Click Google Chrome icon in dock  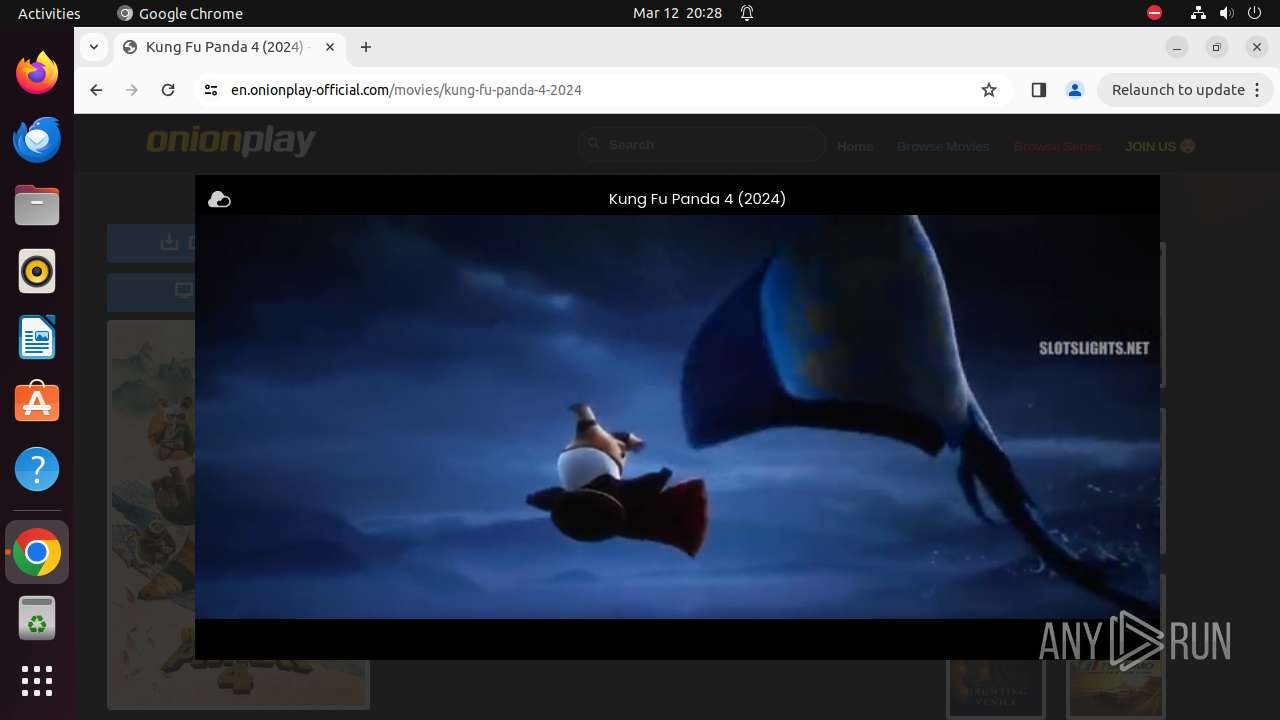(x=37, y=552)
